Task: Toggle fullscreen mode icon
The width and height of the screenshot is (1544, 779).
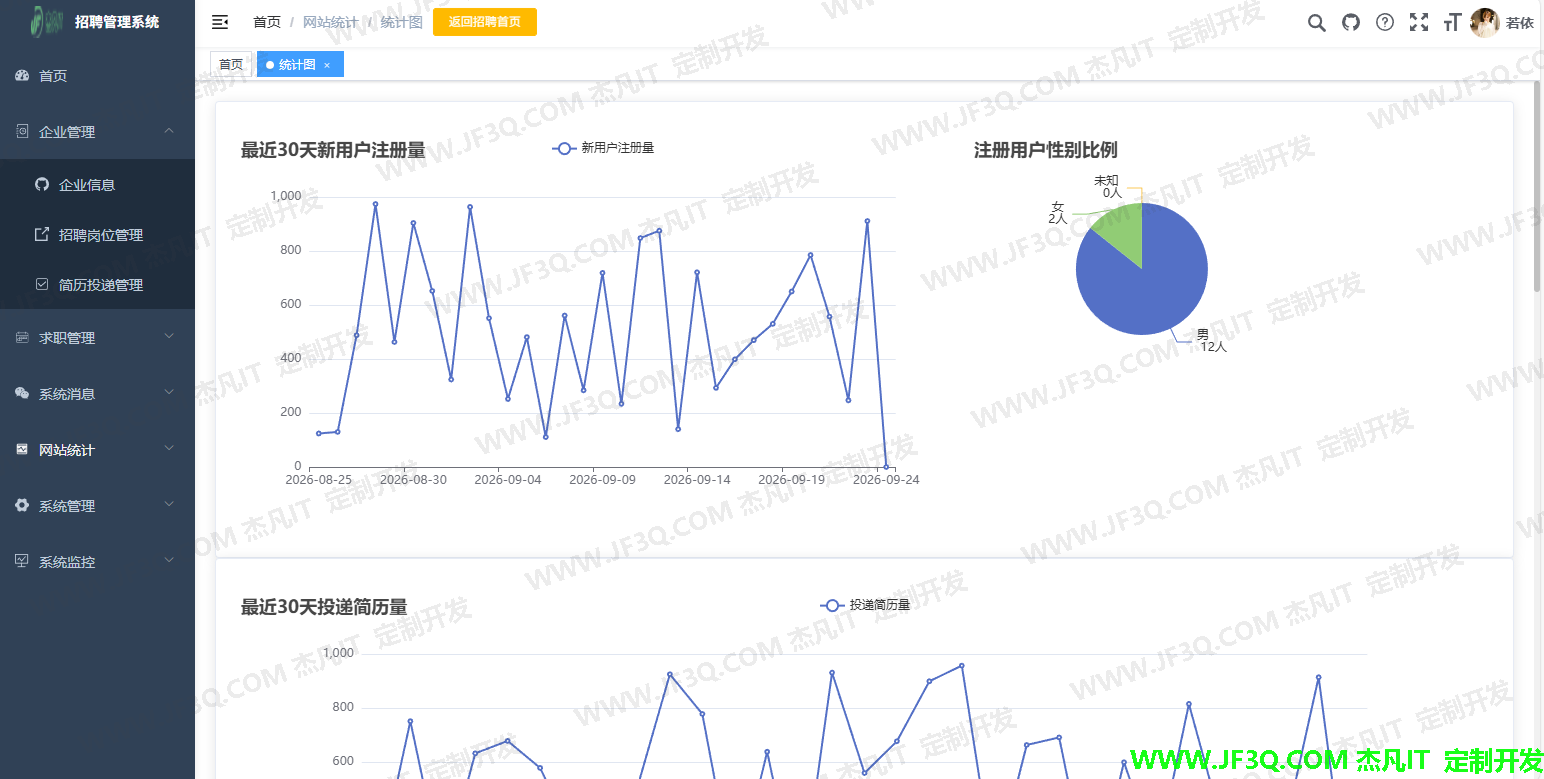Action: [x=1419, y=22]
